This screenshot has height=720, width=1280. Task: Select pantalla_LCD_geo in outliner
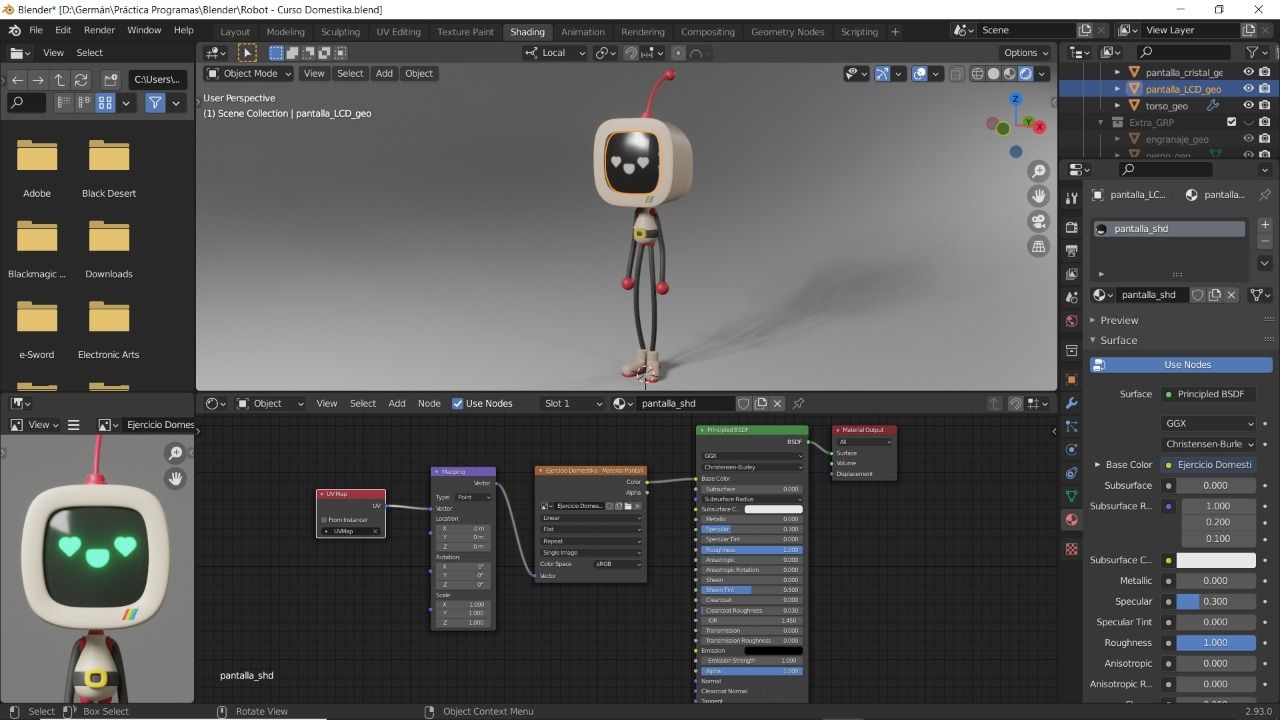1183,89
